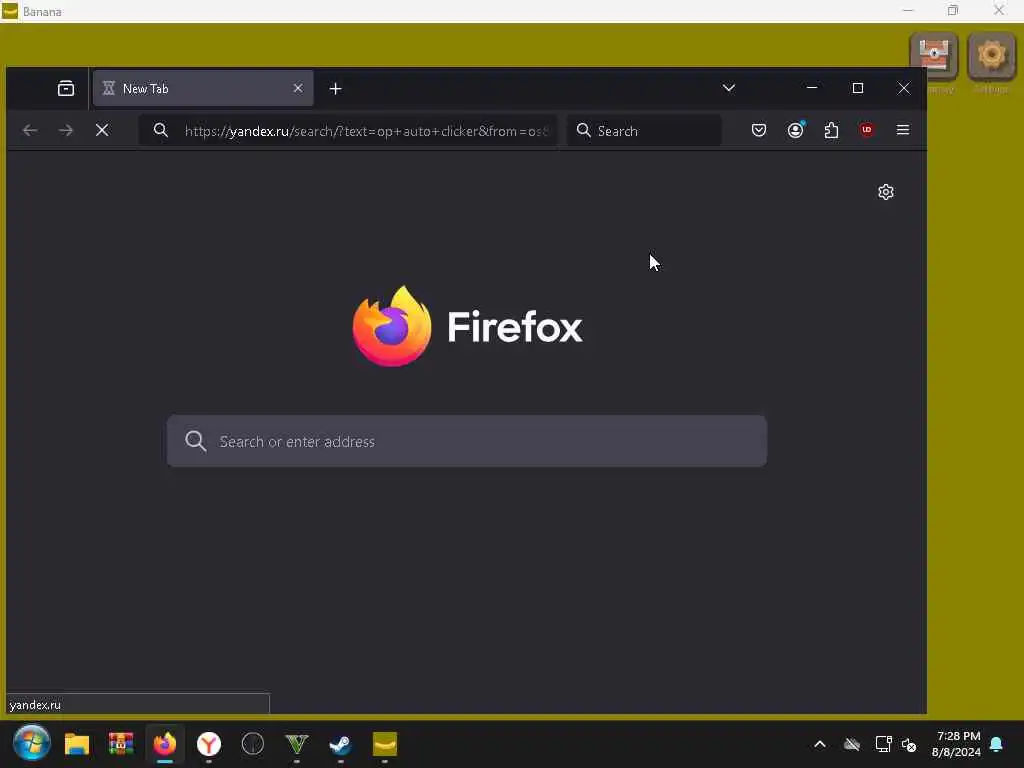
Task: Open Steam from the taskbar
Action: (x=340, y=744)
